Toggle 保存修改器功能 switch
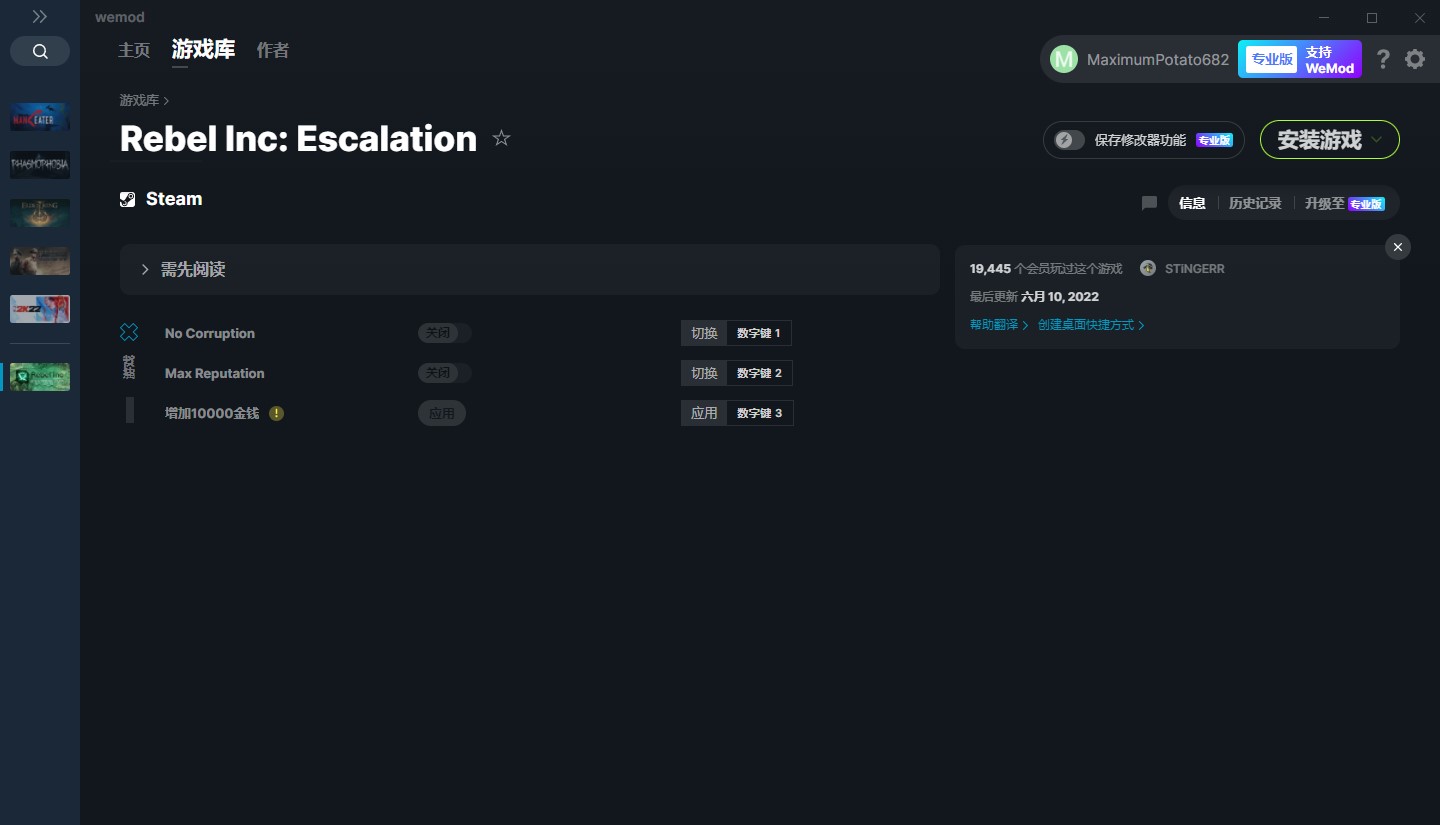The image size is (1440, 825). (x=1069, y=140)
